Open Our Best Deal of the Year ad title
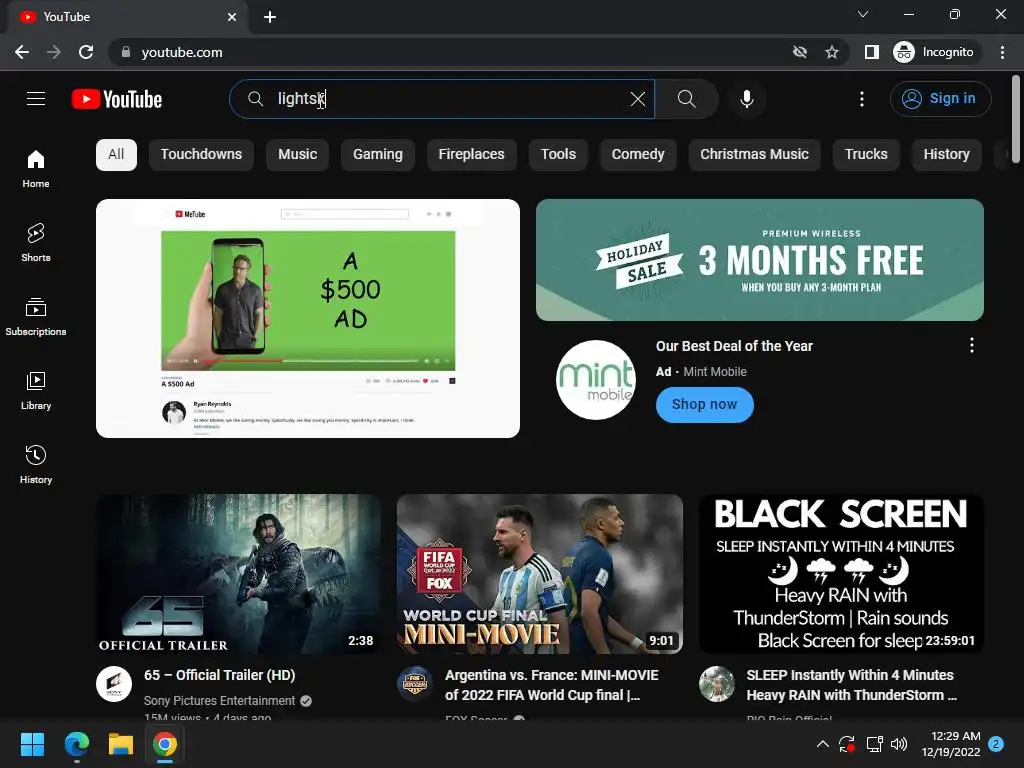Viewport: 1024px width, 768px height. 734,346
